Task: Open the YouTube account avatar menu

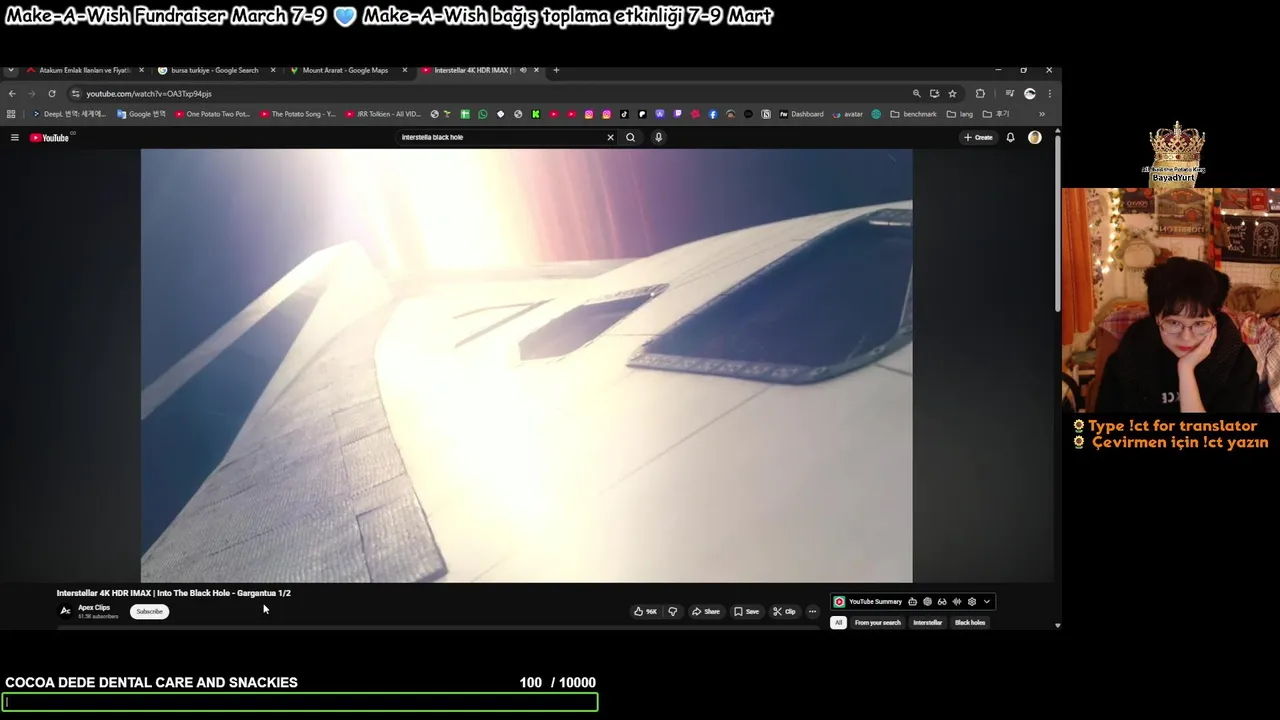Action: (x=1034, y=137)
